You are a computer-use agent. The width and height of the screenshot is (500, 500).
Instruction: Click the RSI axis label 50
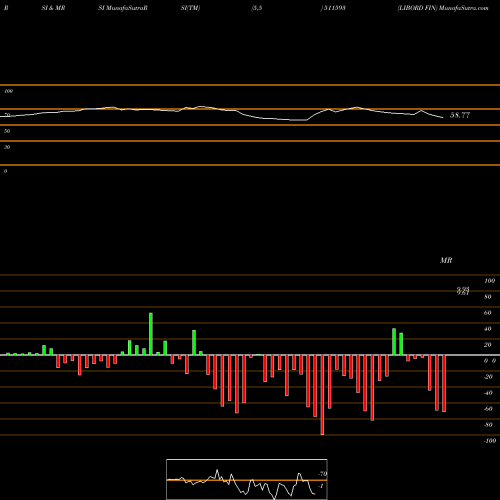pyautogui.click(x=7, y=131)
